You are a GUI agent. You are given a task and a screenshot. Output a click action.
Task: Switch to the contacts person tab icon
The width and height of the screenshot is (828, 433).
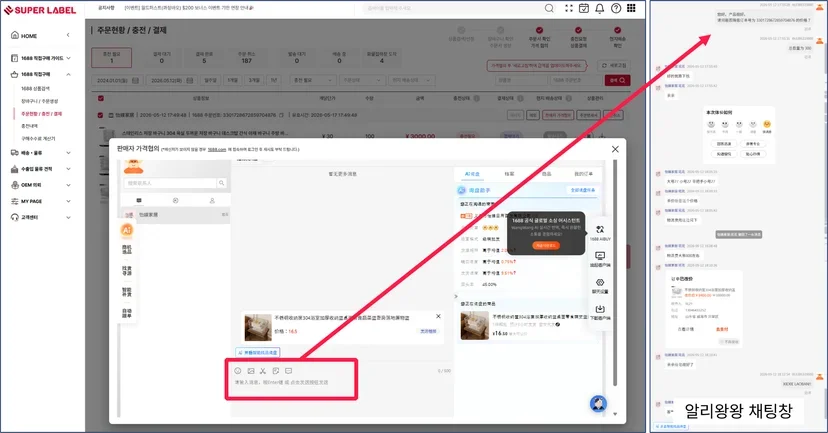coord(212,201)
